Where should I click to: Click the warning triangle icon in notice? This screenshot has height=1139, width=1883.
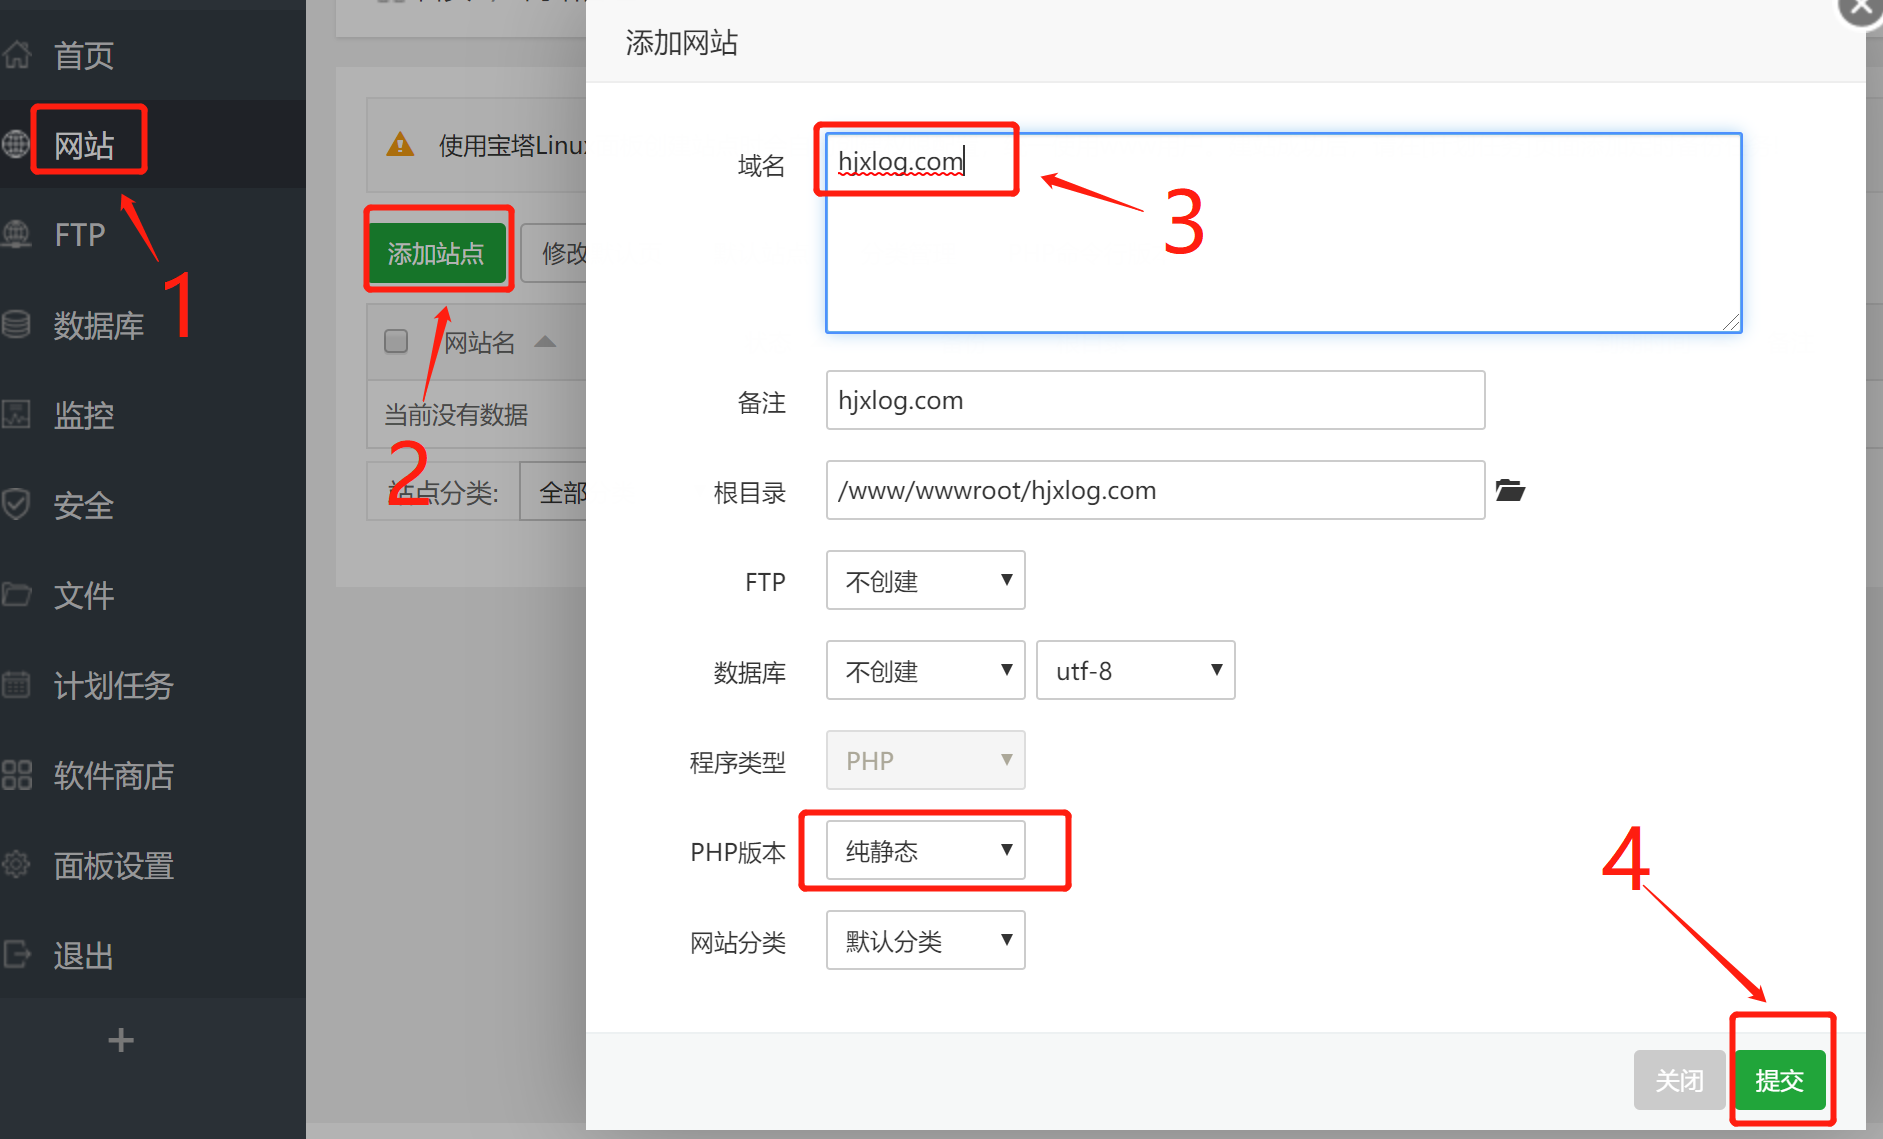pos(400,145)
